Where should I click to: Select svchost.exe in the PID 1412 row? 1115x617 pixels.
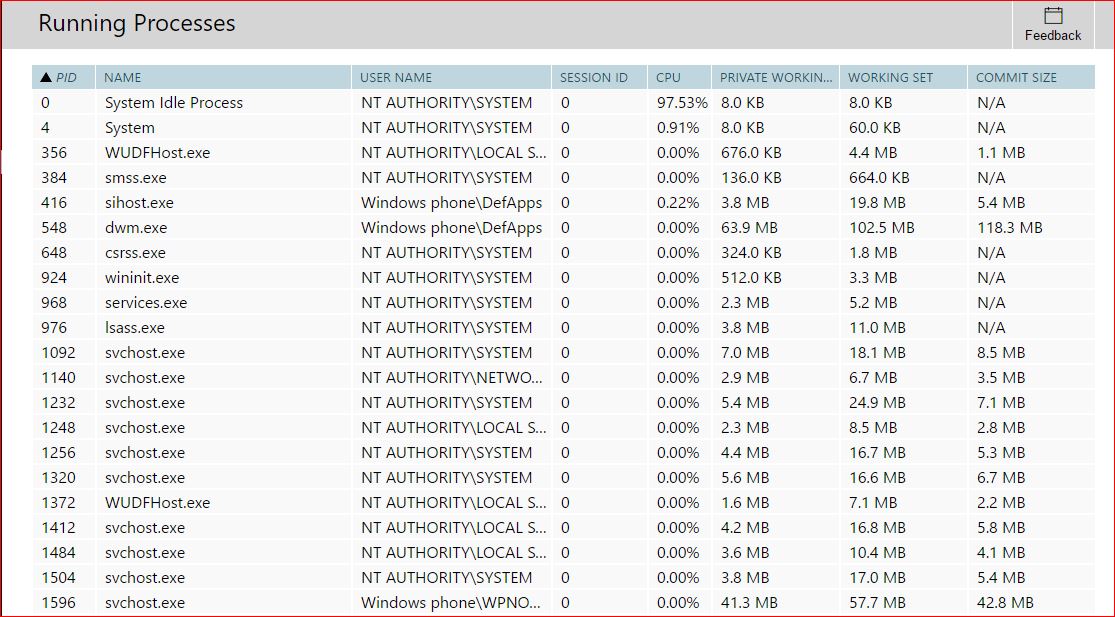144,527
